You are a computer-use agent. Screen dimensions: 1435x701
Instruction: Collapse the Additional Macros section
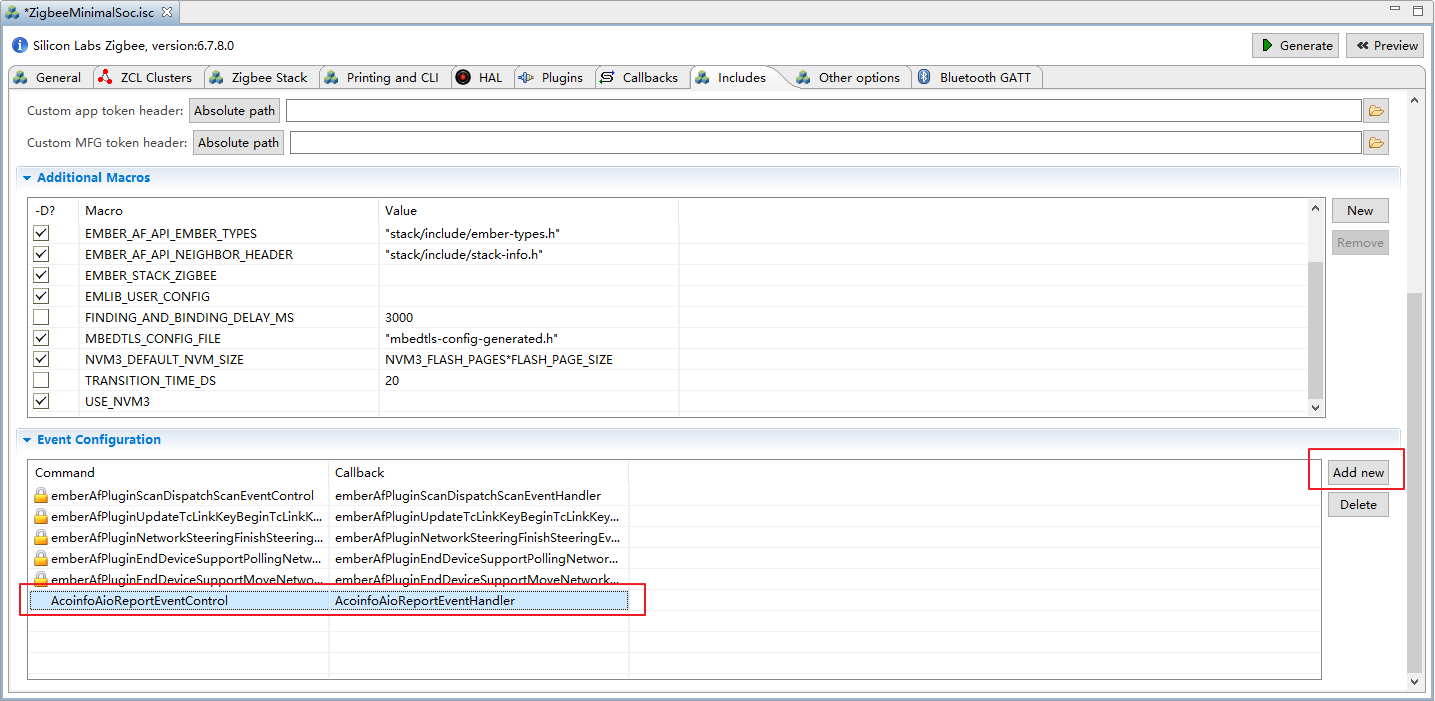click(27, 178)
